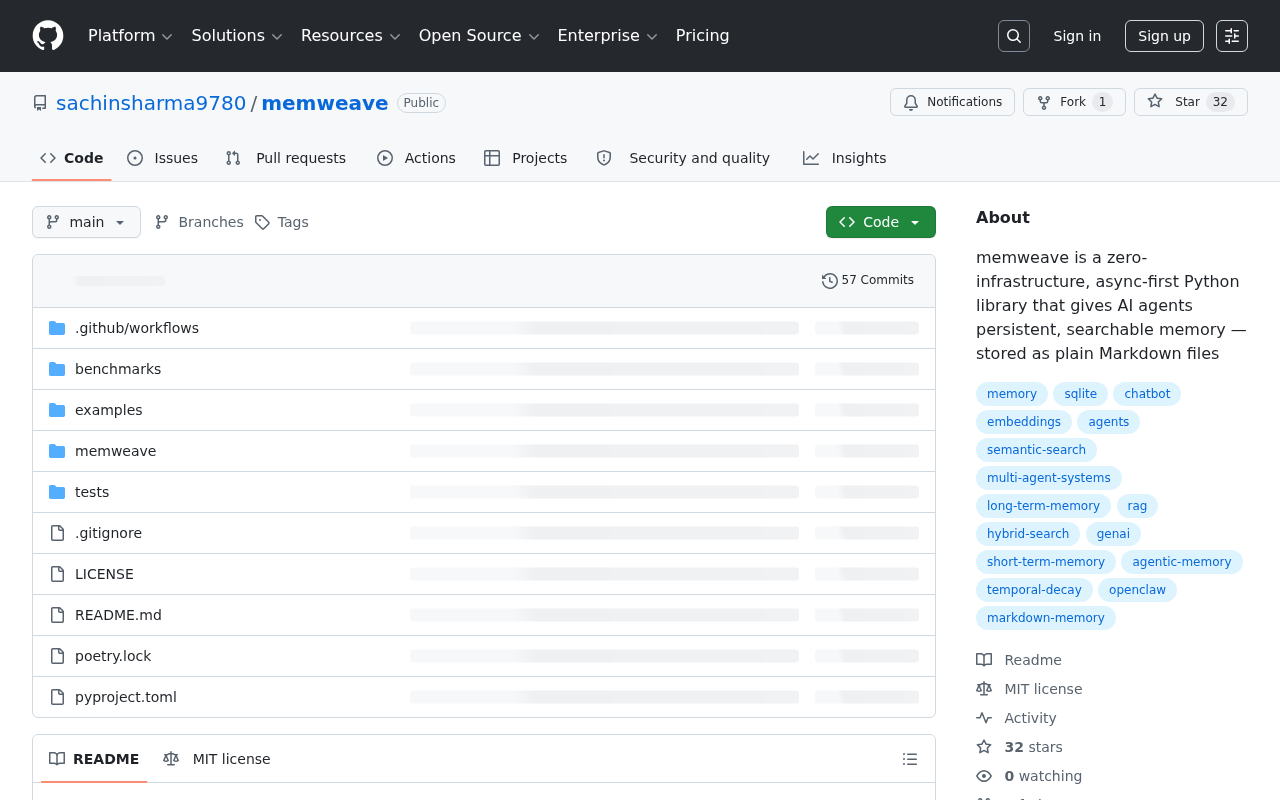Open the Pull requests tab
The width and height of the screenshot is (1280, 800).
pyautogui.click(x=285, y=158)
